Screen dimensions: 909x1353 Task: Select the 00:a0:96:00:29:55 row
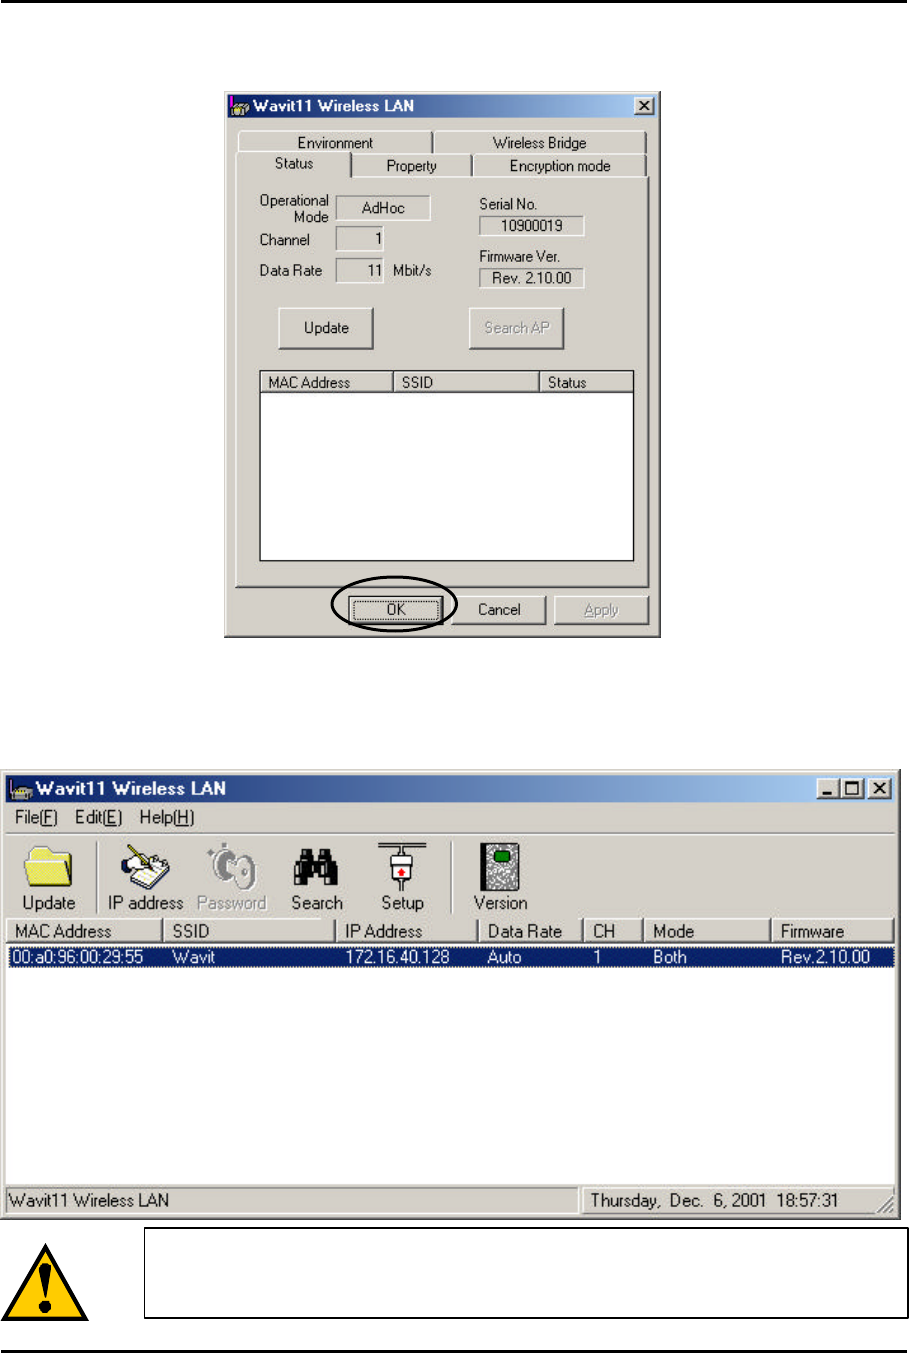(x=450, y=957)
